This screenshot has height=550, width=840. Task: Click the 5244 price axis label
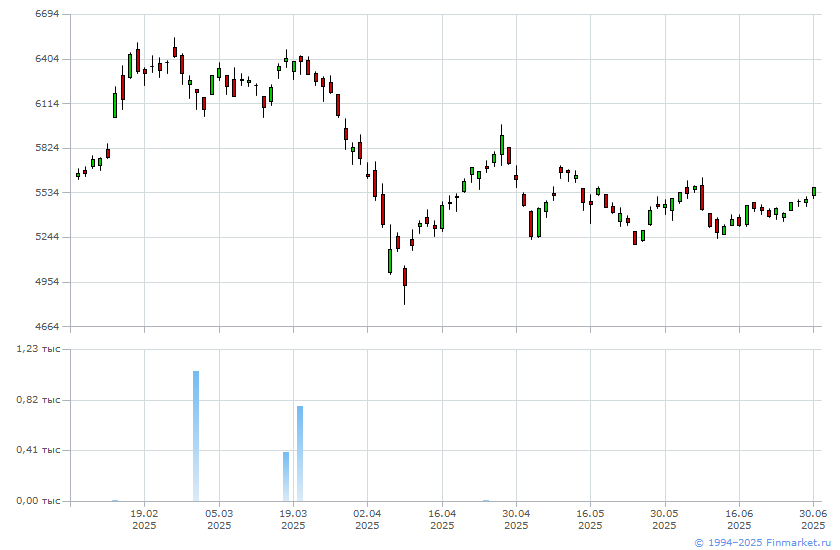47,237
